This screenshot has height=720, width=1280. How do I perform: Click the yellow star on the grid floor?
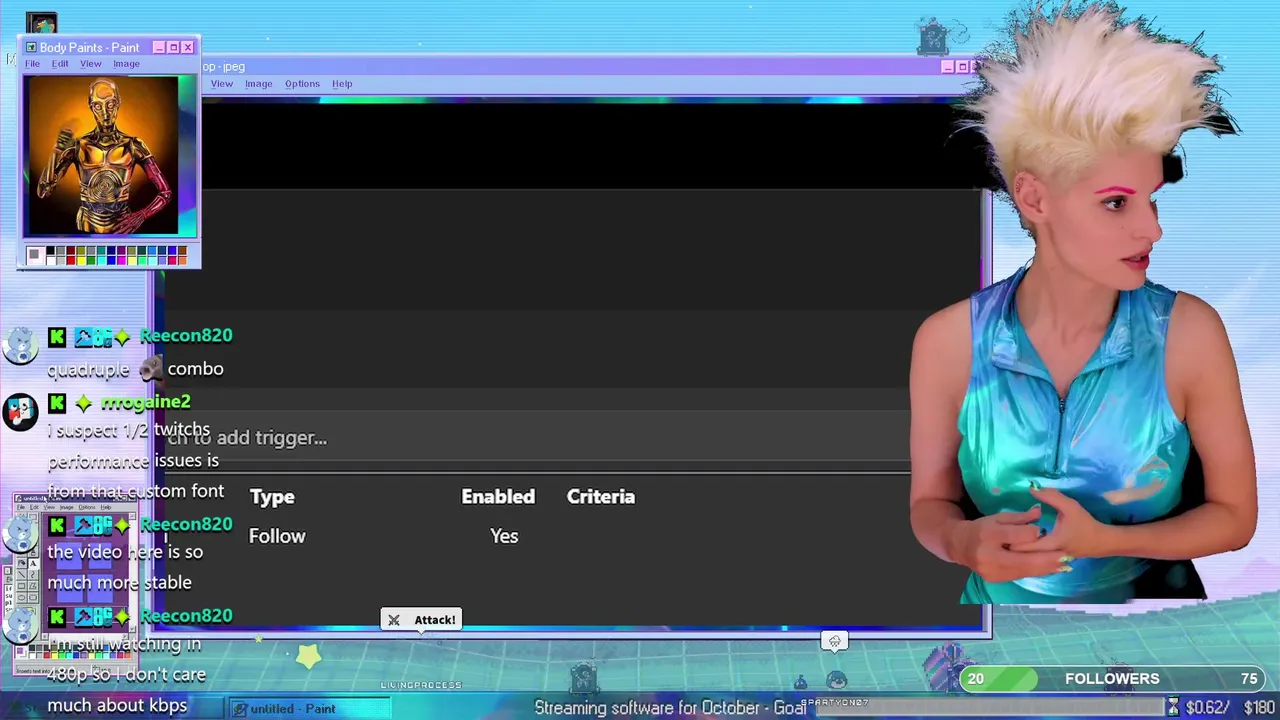tap(309, 656)
